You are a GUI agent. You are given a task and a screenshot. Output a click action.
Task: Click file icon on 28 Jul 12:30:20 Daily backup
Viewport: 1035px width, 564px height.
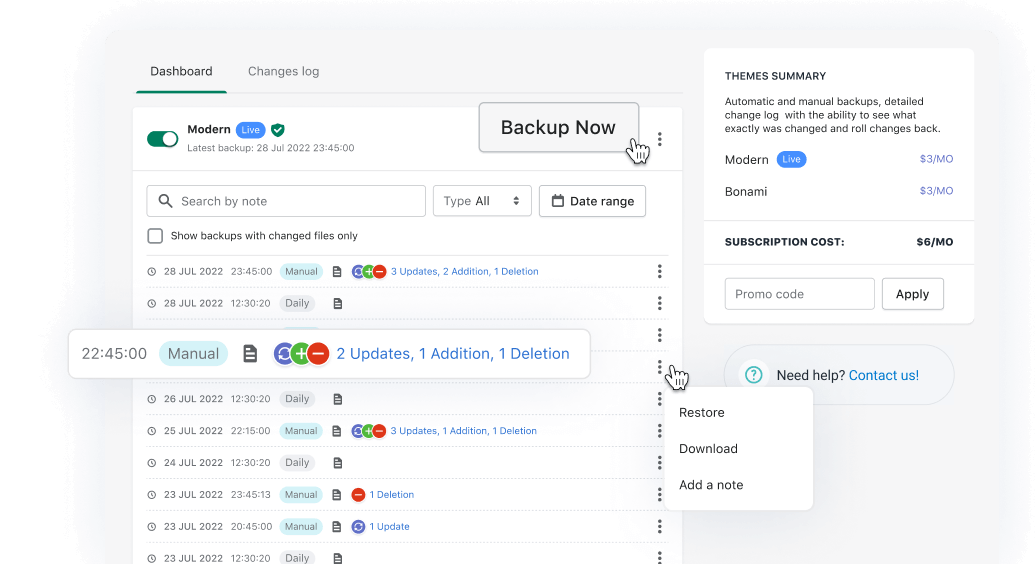338,303
